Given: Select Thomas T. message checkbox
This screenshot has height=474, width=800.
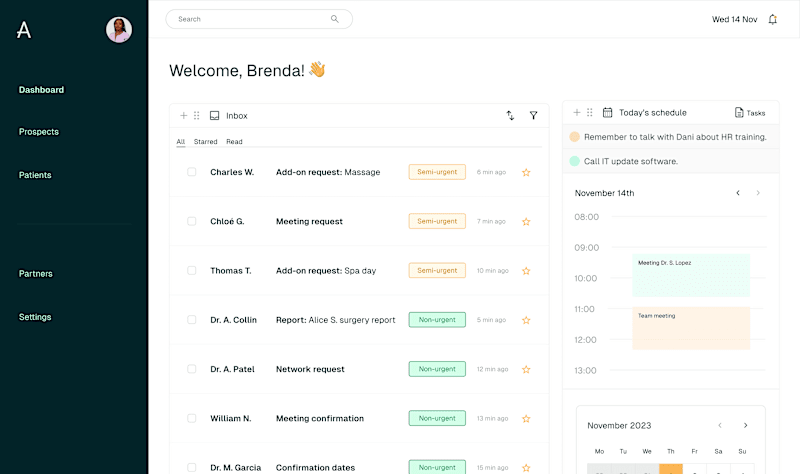Looking at the screenshot, I should 191,270.
